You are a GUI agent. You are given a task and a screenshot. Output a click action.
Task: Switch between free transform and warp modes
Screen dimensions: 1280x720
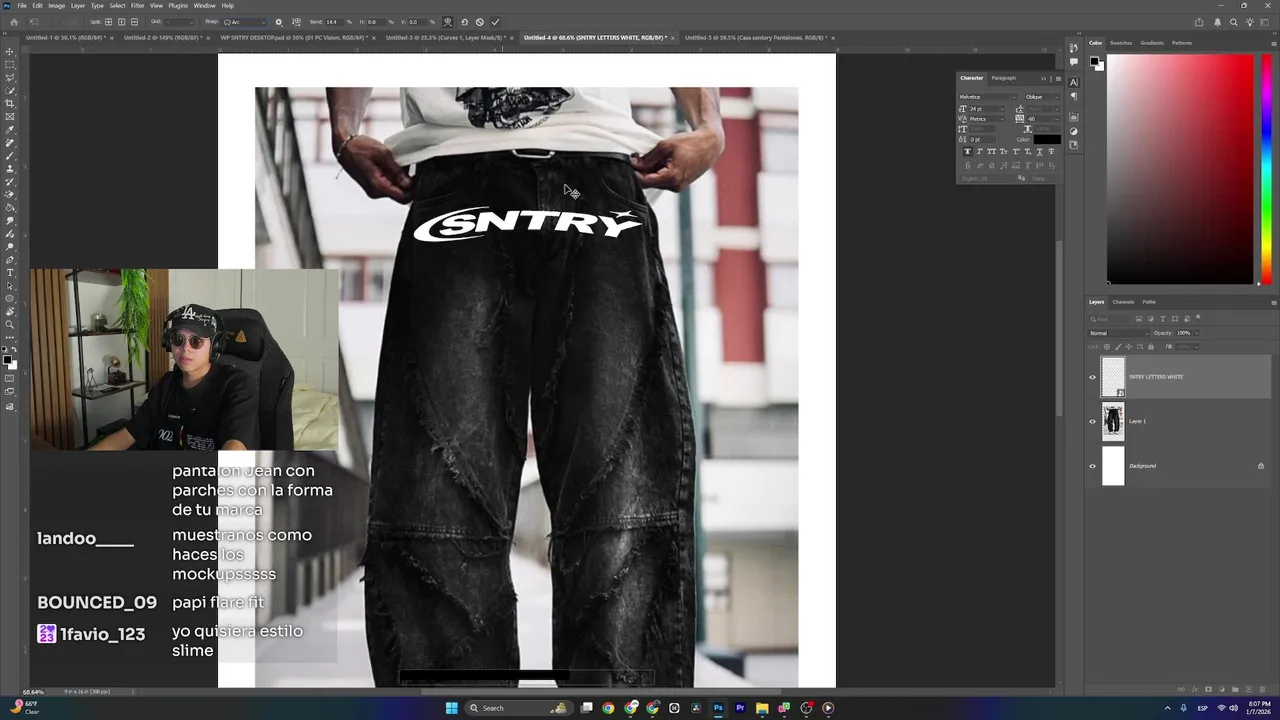tap(448, 22)
